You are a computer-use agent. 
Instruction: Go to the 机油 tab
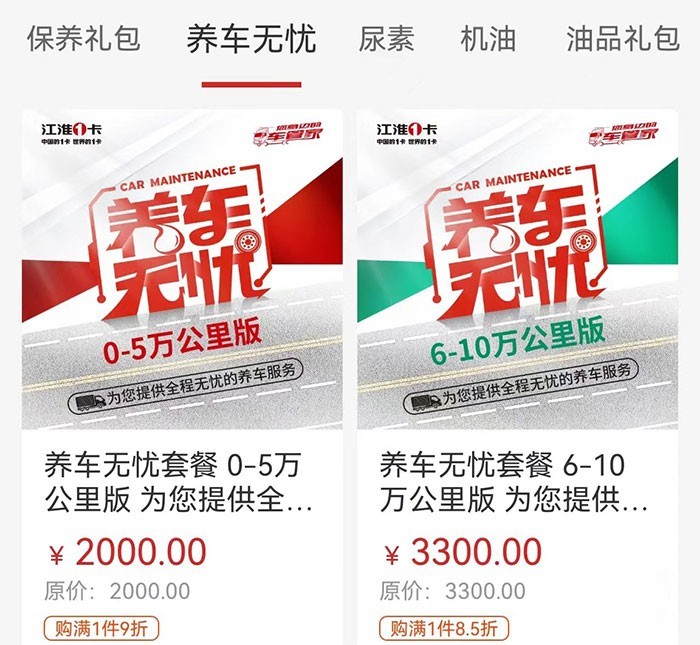[x=488, y=38]
